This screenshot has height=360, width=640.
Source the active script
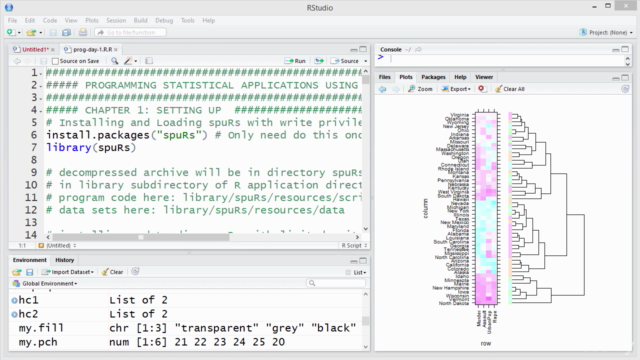click(345, 61)
